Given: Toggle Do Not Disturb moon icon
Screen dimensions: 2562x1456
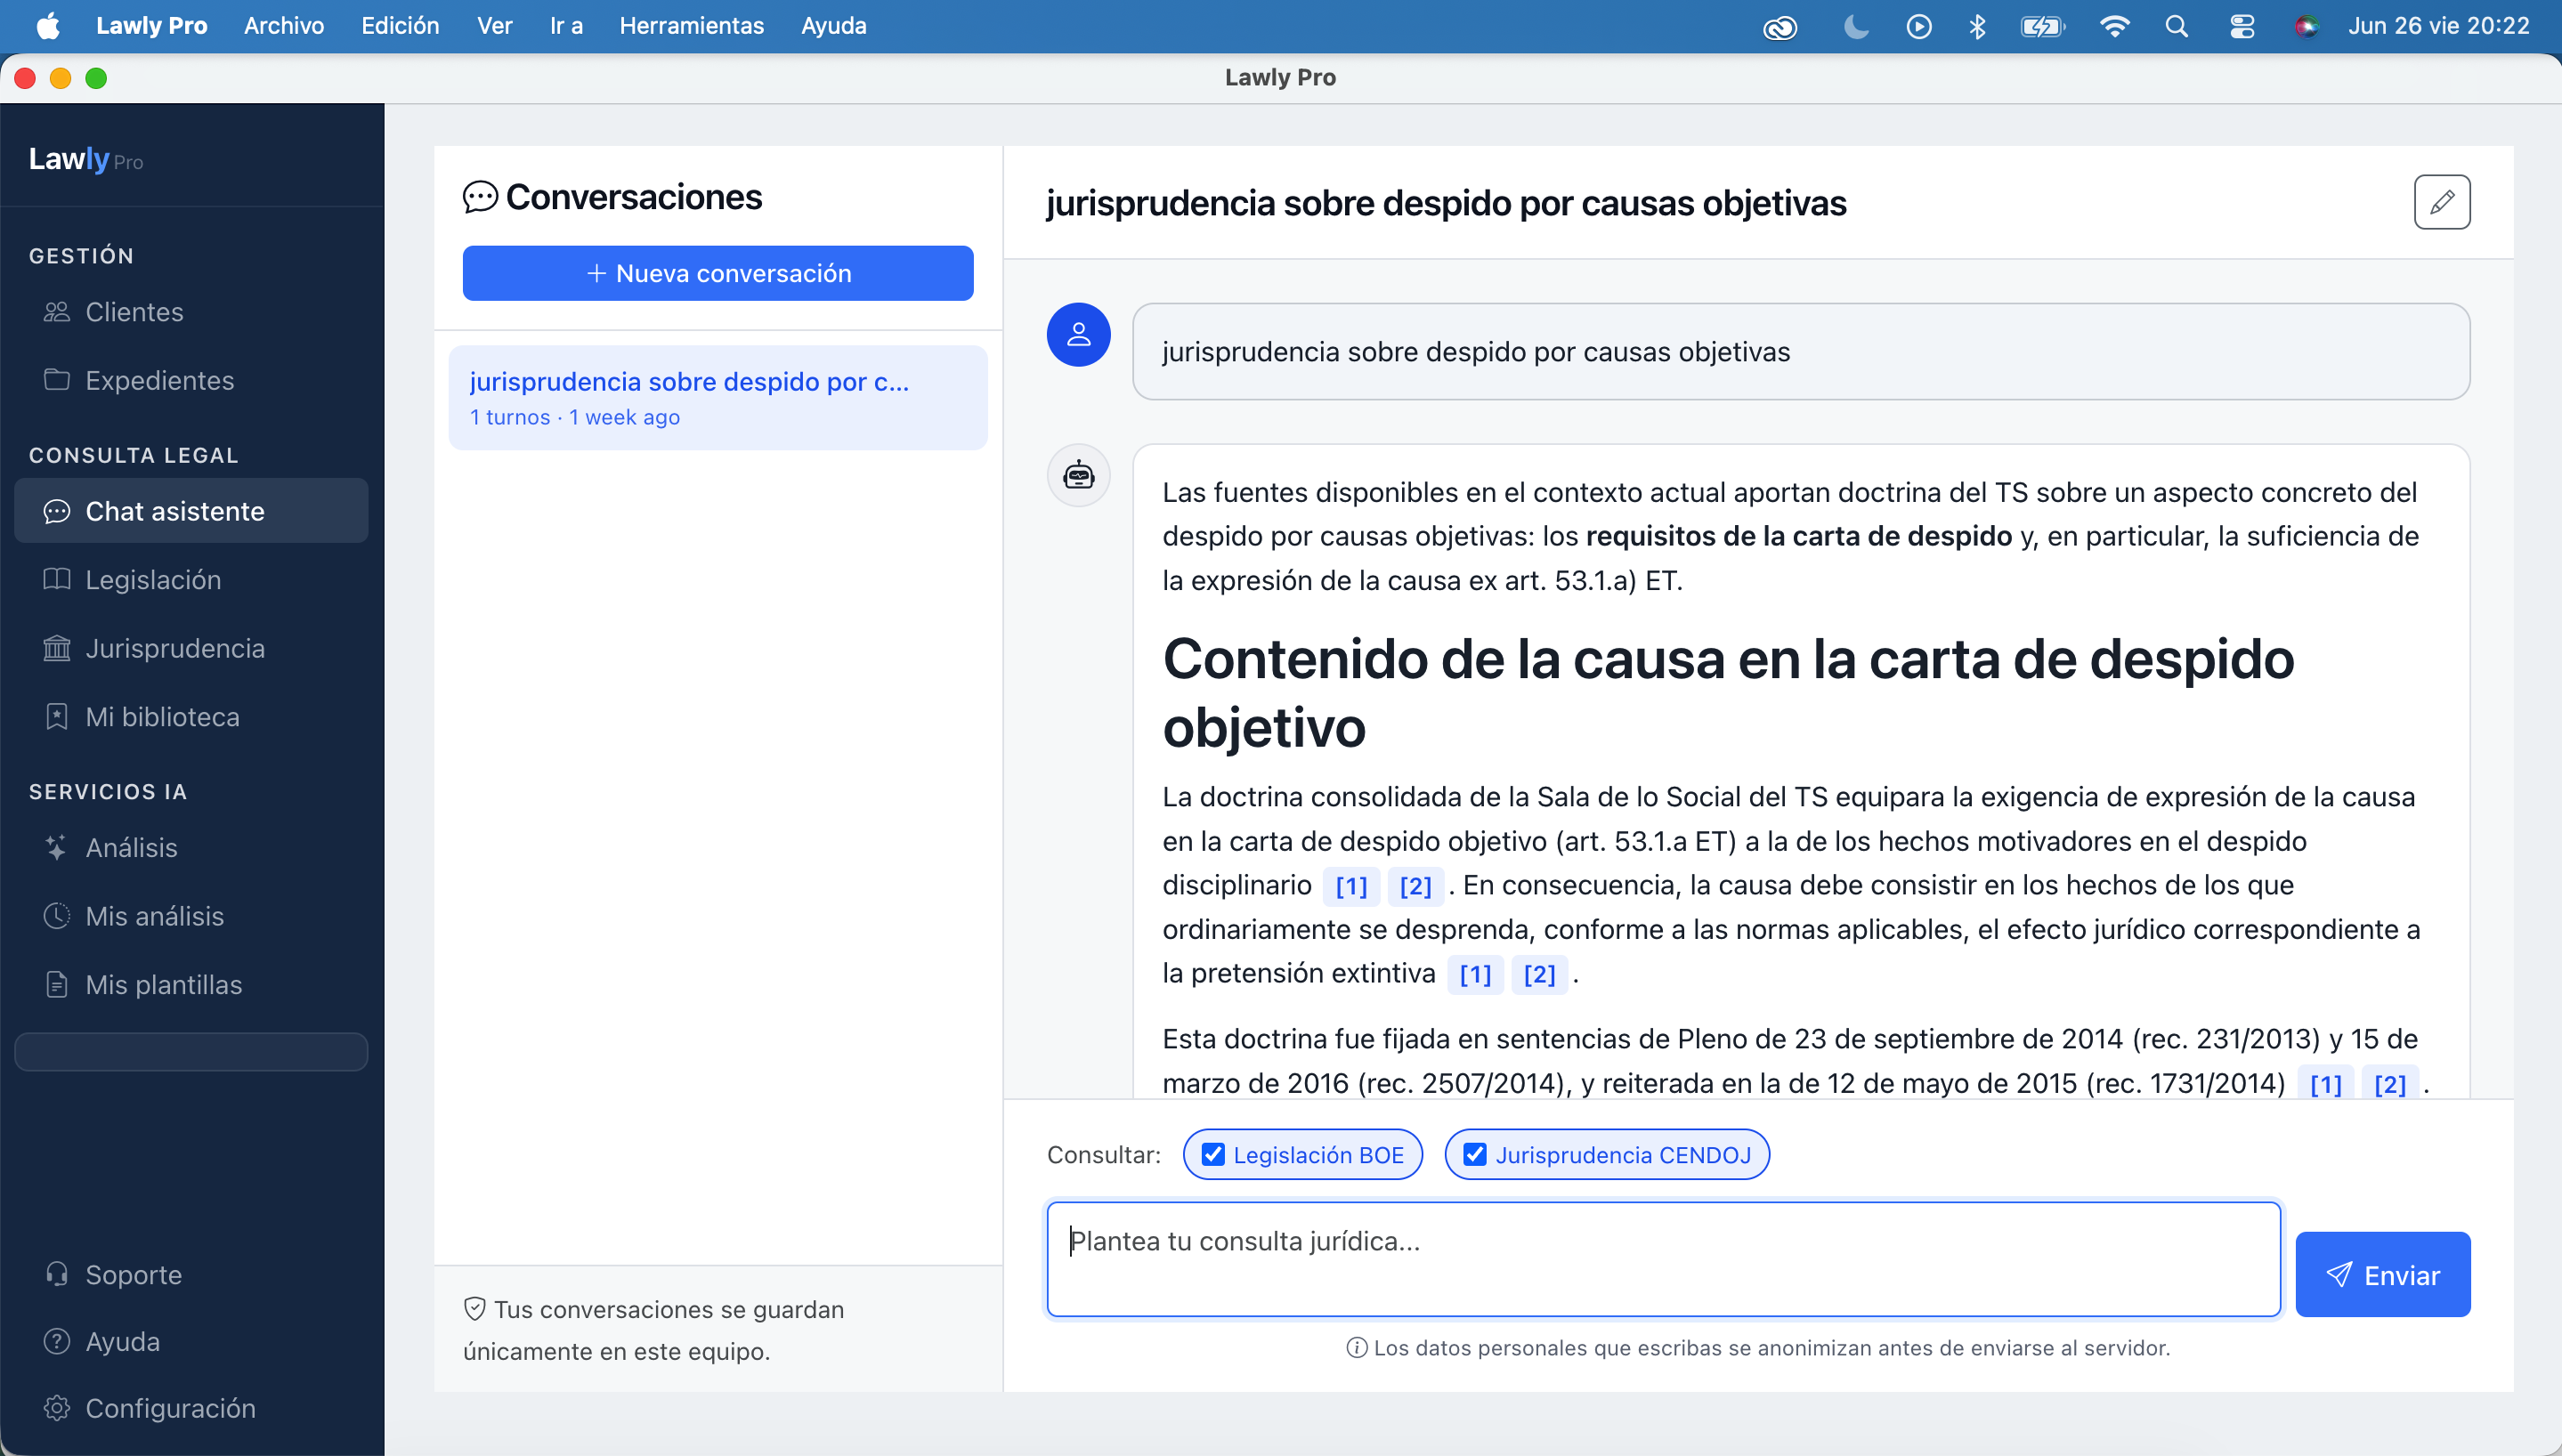Looking at the screenshot, I should point(1855,26).
